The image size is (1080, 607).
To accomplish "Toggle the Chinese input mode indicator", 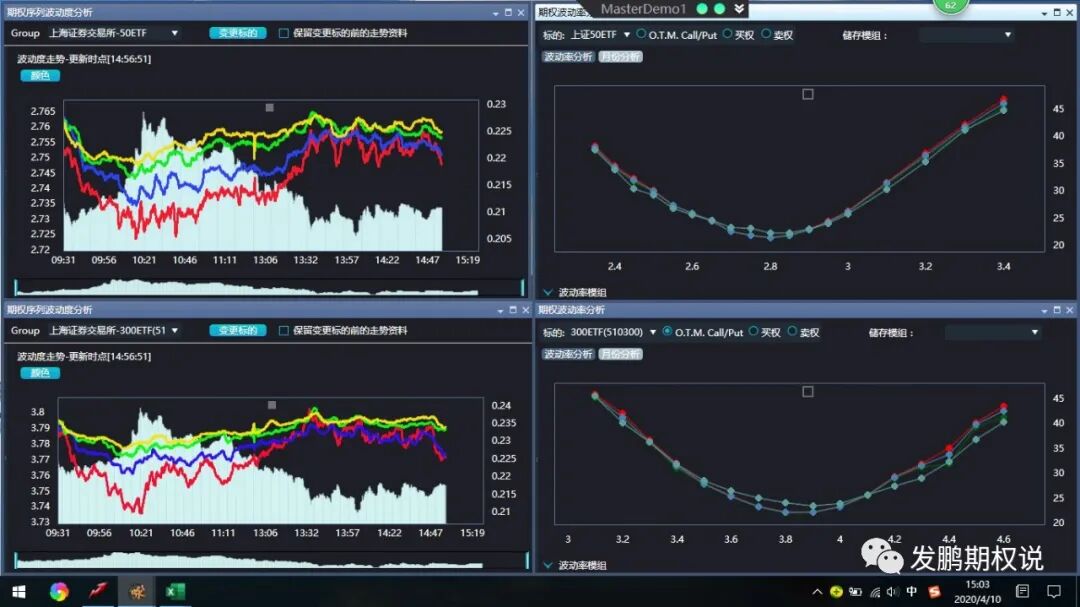I will point(912,591).
